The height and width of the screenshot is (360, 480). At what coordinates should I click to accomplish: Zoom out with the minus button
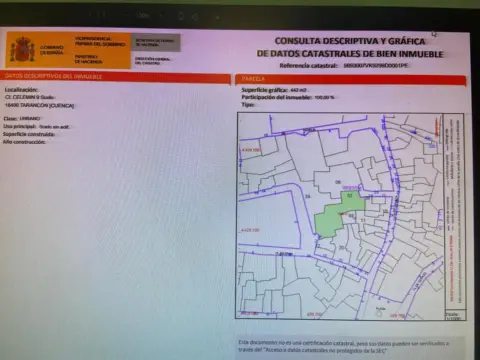[x=126, y=15]
